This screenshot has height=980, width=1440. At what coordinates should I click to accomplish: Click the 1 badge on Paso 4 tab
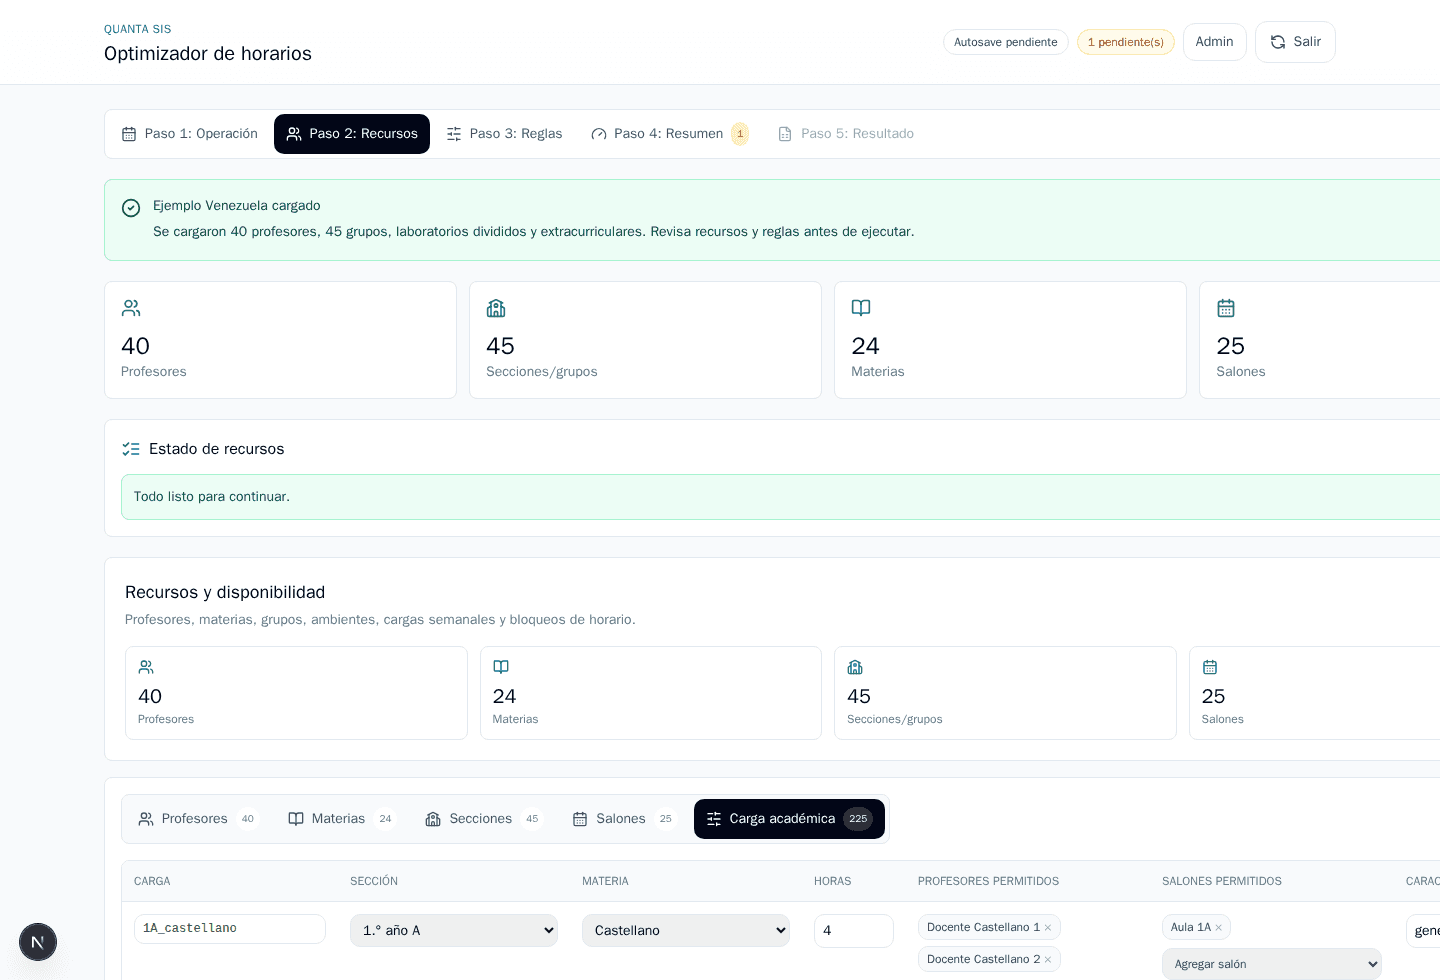point(740,134)
